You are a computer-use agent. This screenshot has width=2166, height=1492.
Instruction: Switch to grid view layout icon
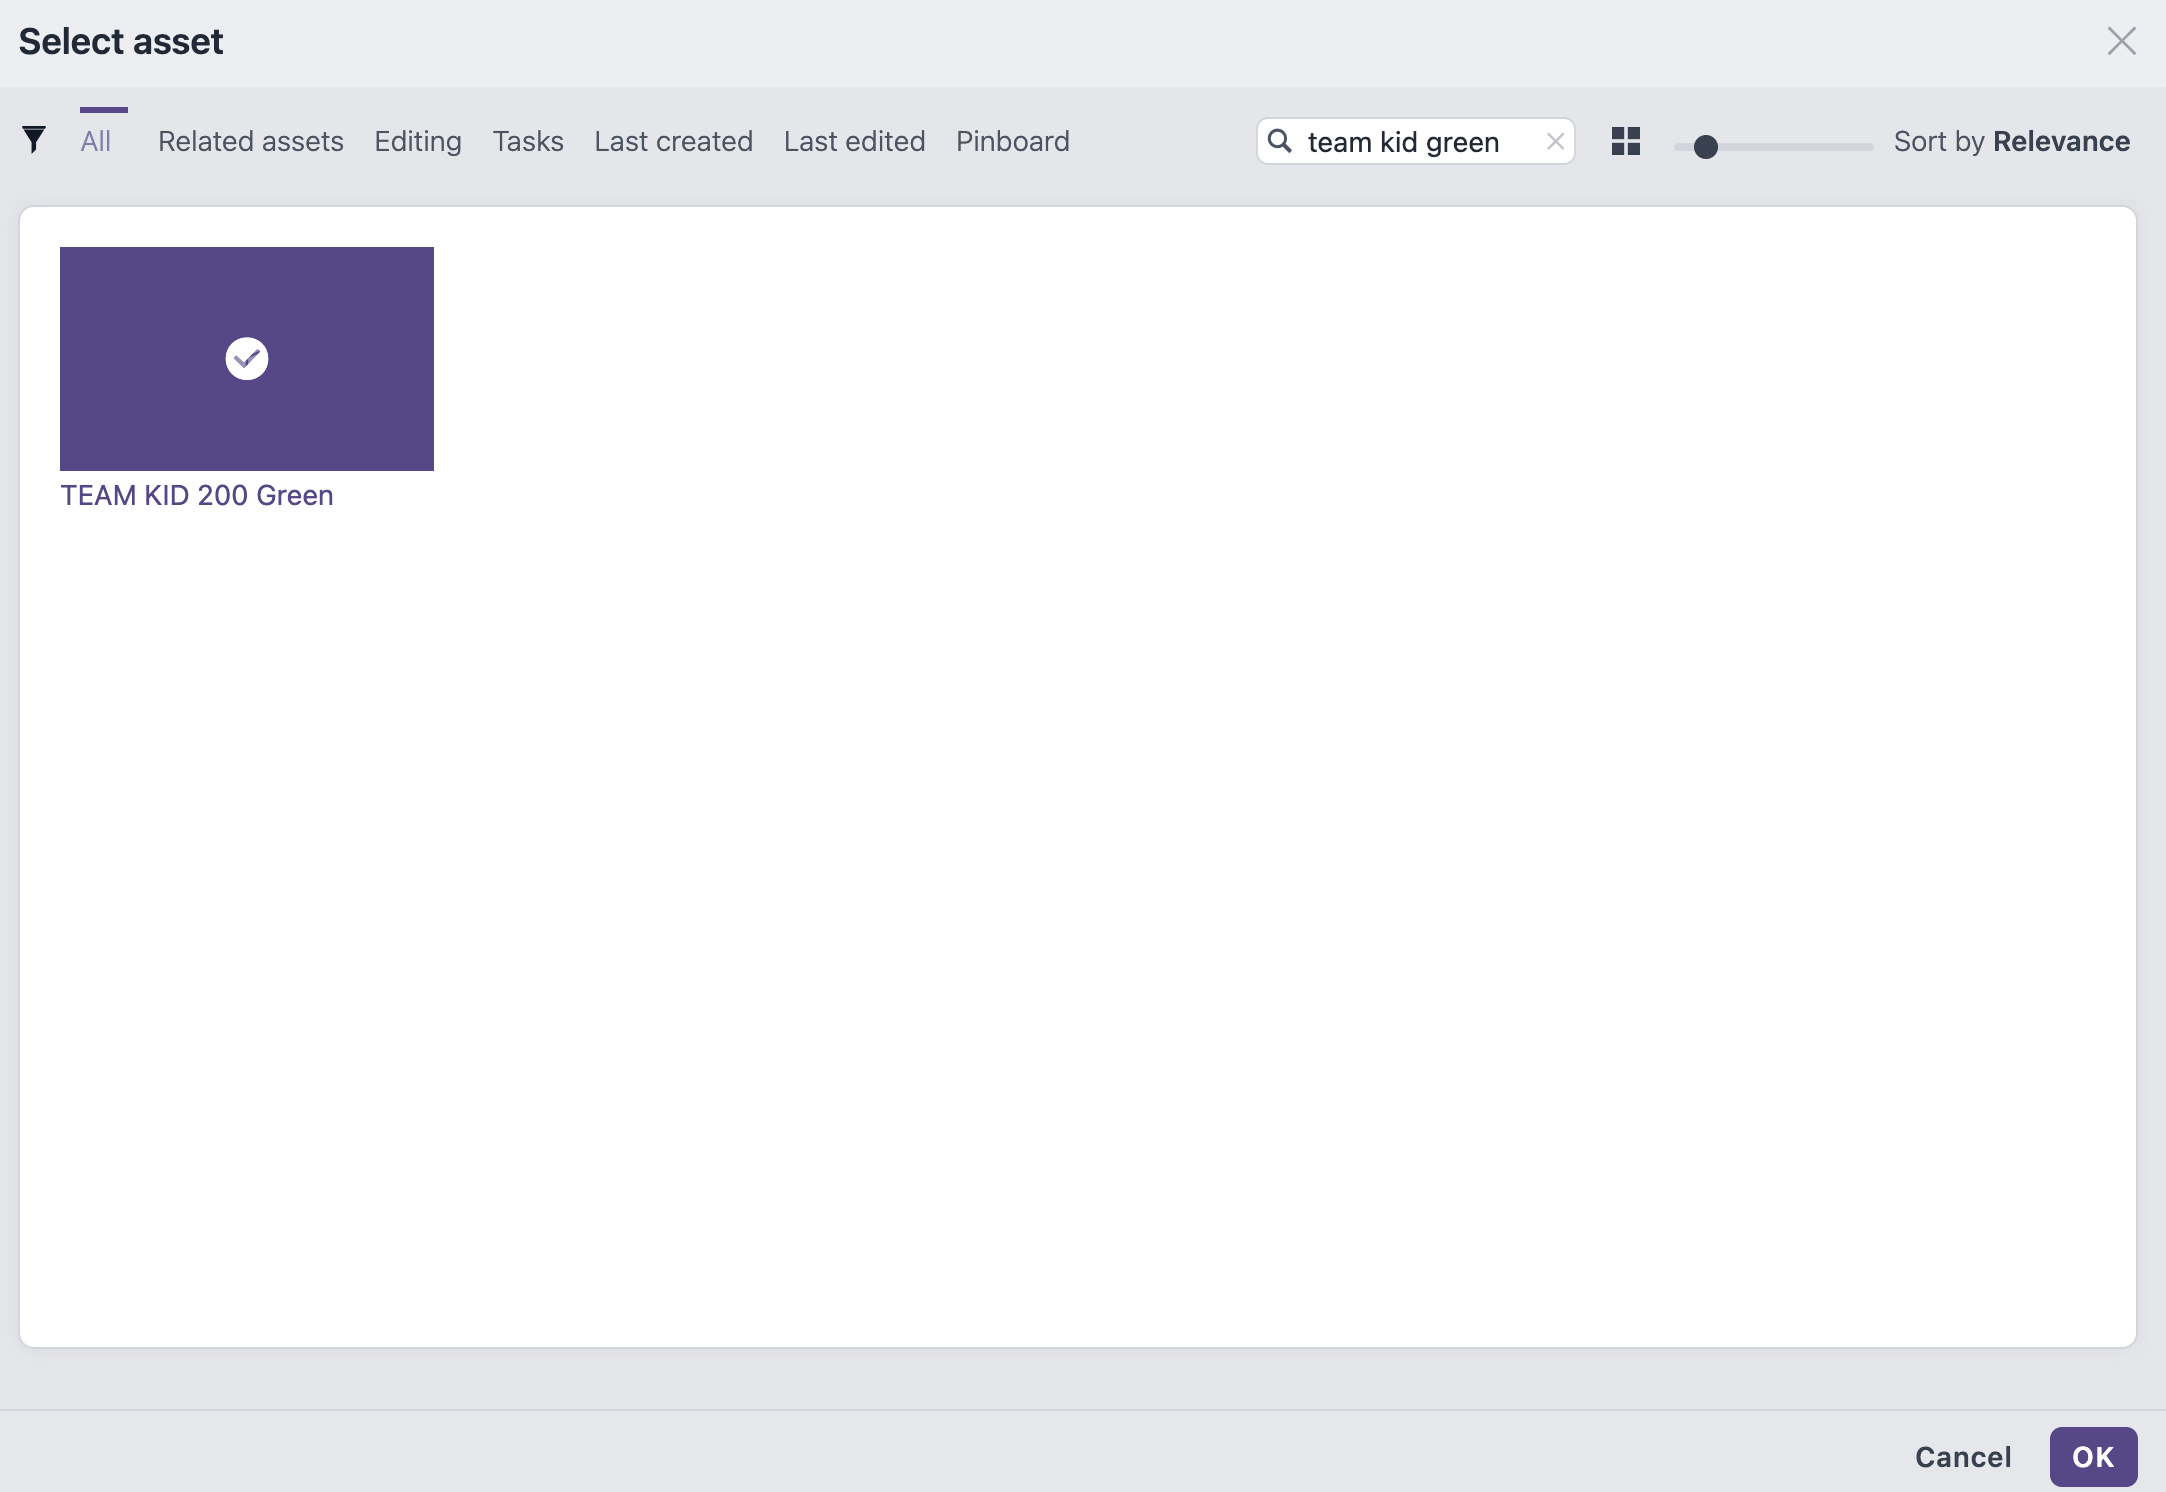pyautogui.click(x=1624, y=143)
